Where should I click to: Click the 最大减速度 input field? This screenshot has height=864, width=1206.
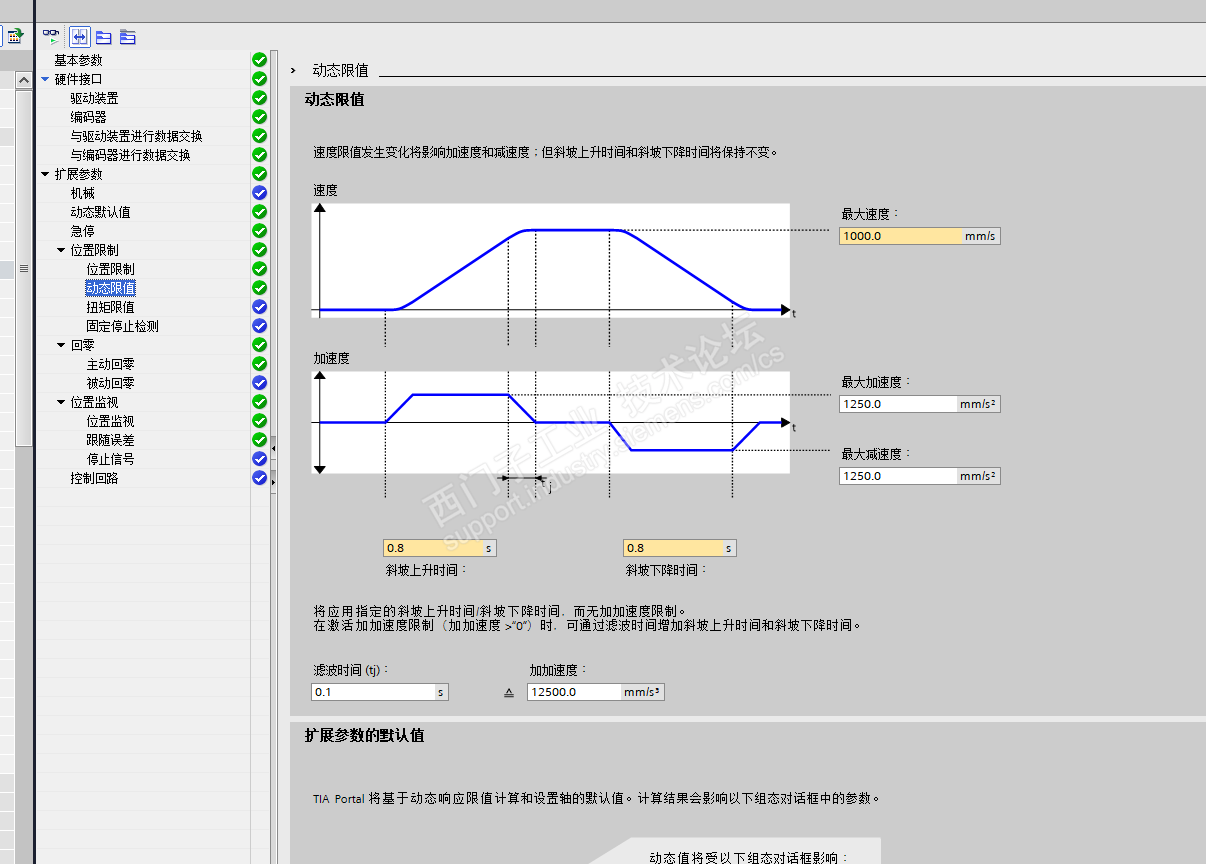pos(898,476)
